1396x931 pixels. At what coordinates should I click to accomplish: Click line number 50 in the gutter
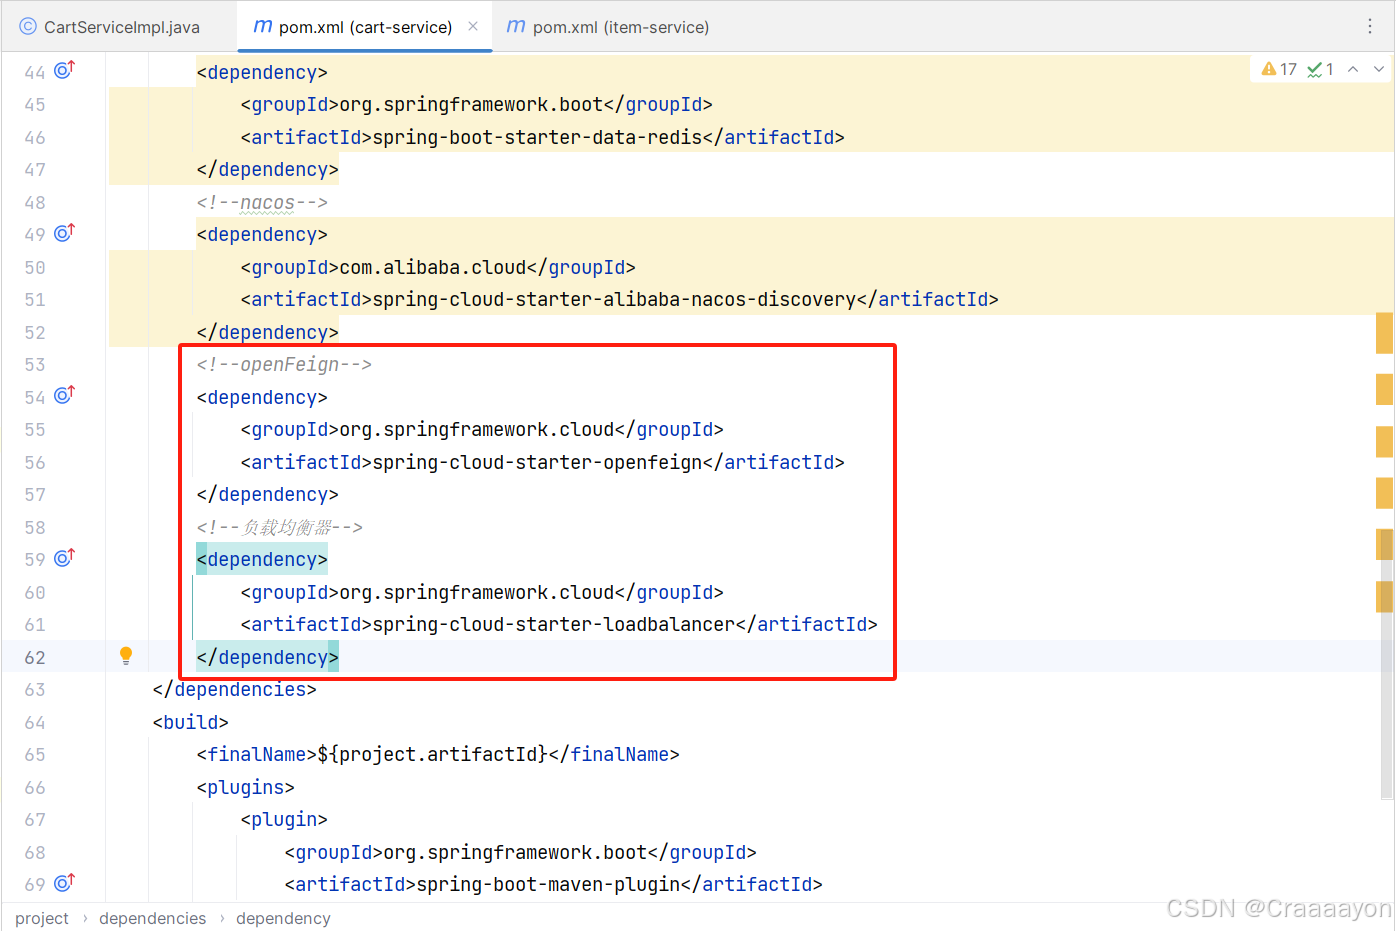[35, 267]
